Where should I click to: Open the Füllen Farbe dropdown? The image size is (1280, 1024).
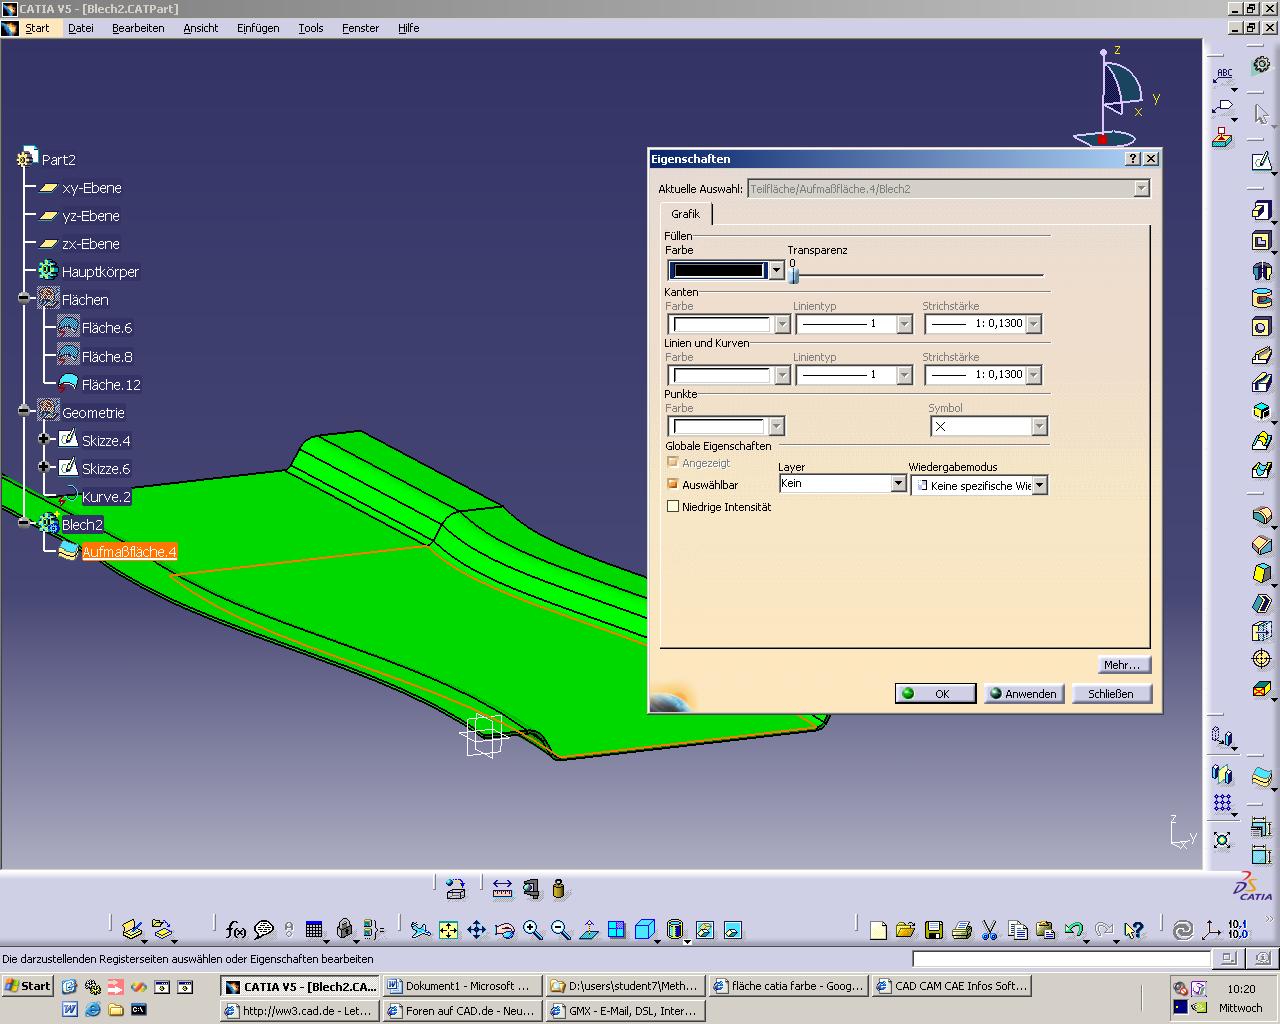click(776, 270)
